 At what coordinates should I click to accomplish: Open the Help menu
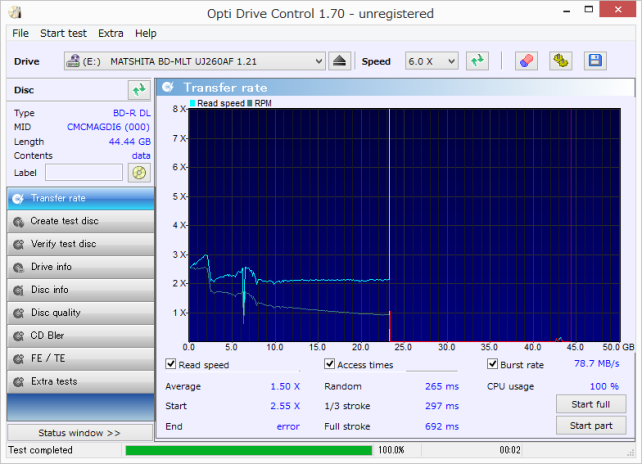pos(146,33)
